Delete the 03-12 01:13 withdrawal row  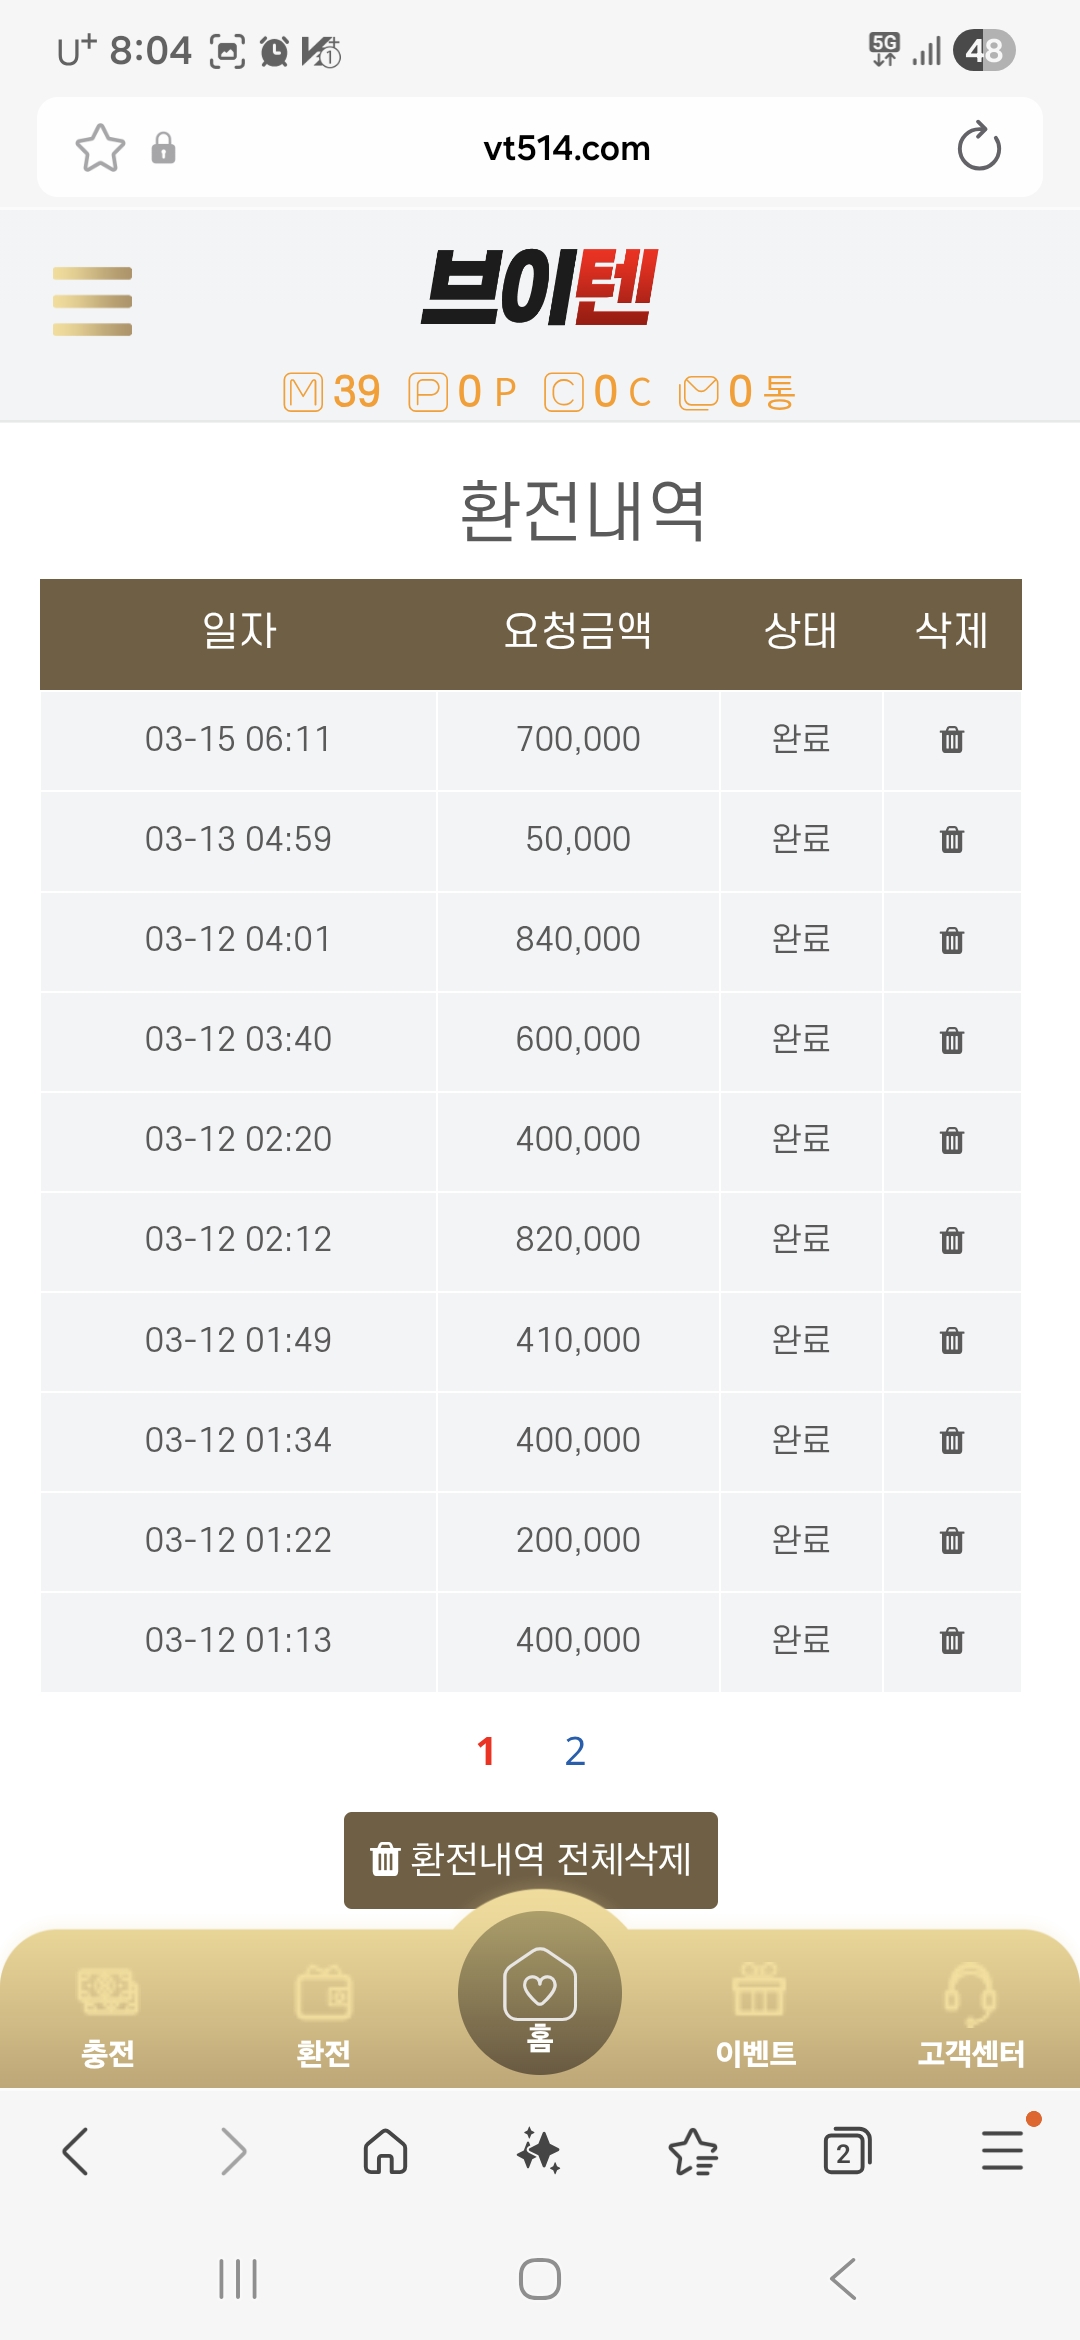tap(952, 1640)
